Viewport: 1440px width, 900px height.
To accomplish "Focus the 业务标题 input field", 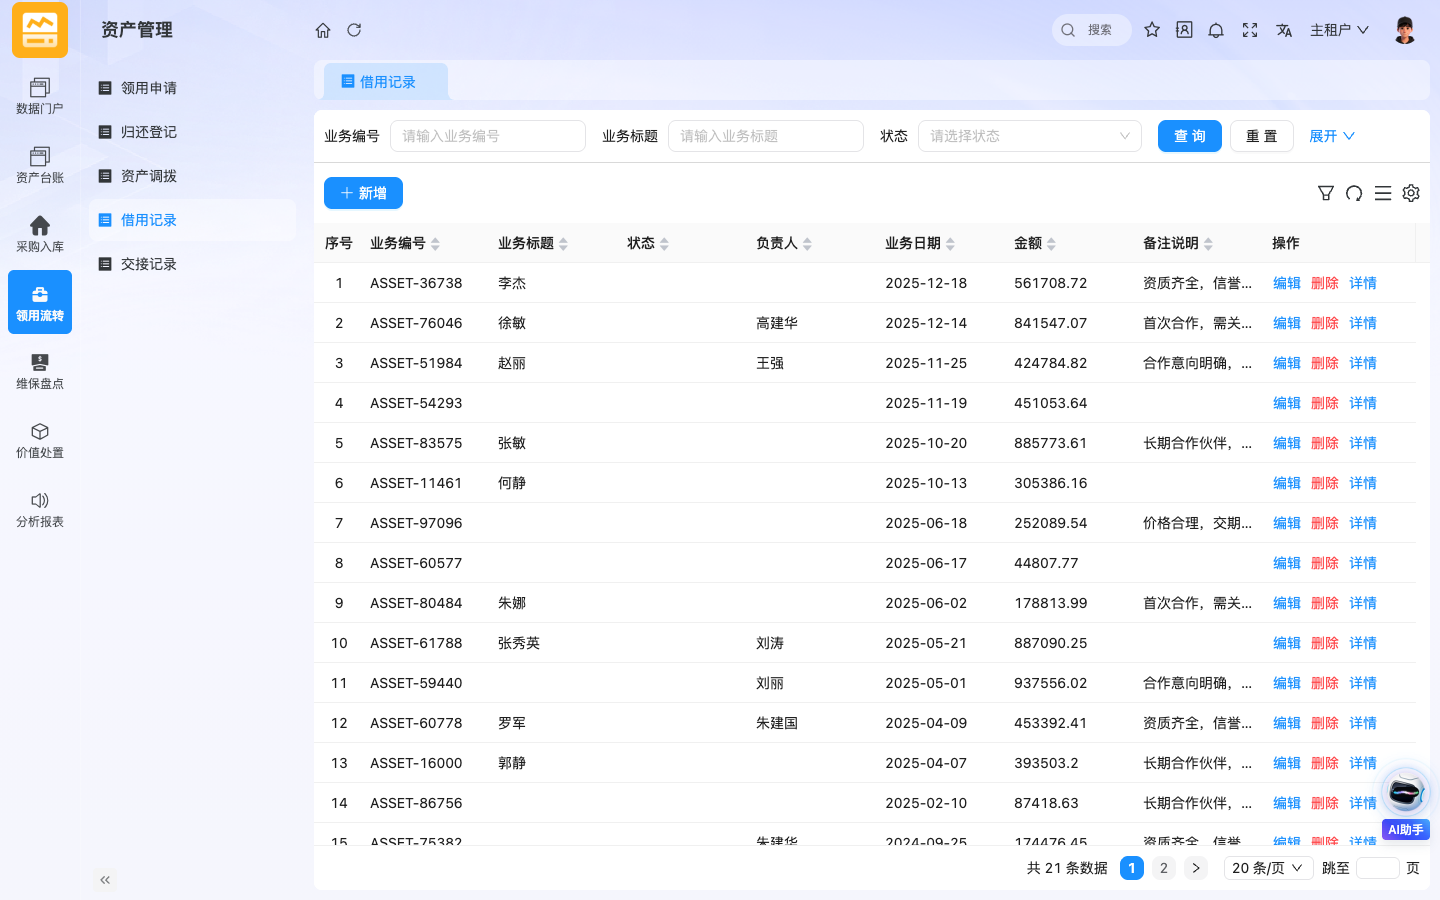I will pyautogui.click(x=766, y=136).
